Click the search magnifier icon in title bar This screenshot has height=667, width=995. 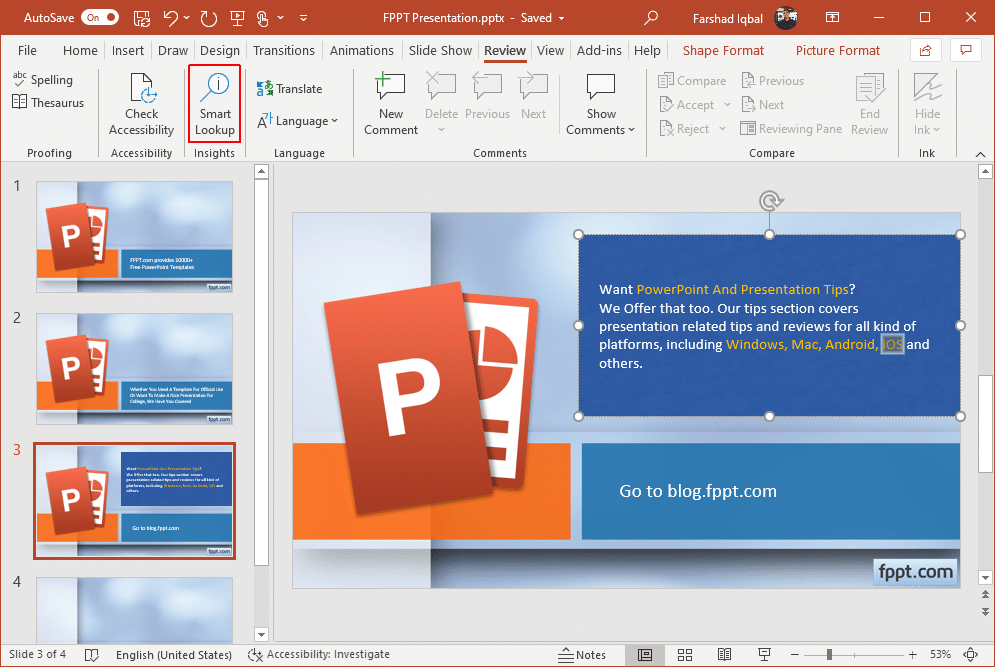tap(650, 18)
